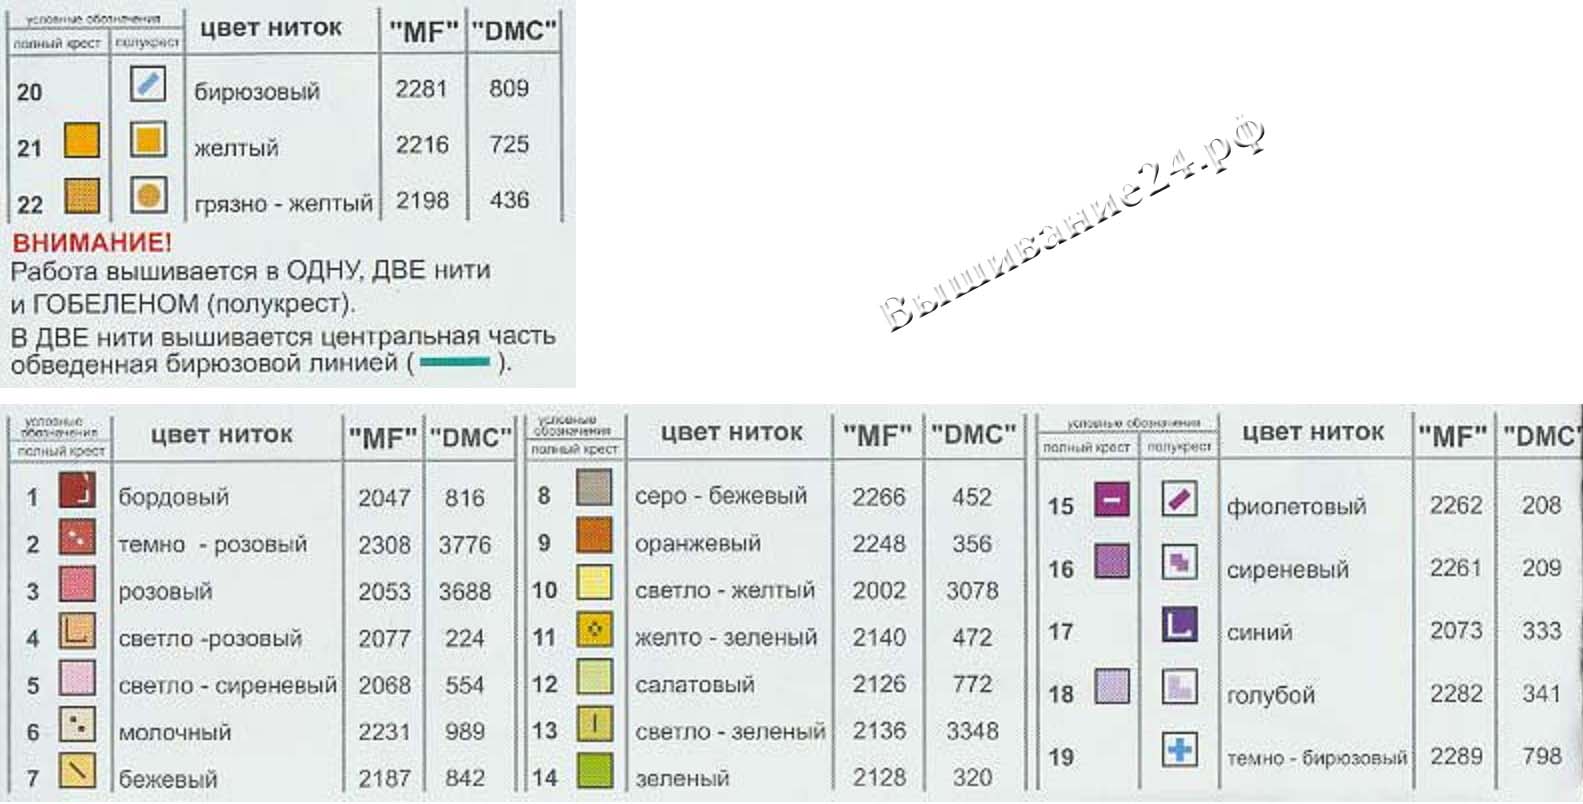Click the color name салатовый
The width and height of the screenshot is (1583, 804).
point(695,686)
